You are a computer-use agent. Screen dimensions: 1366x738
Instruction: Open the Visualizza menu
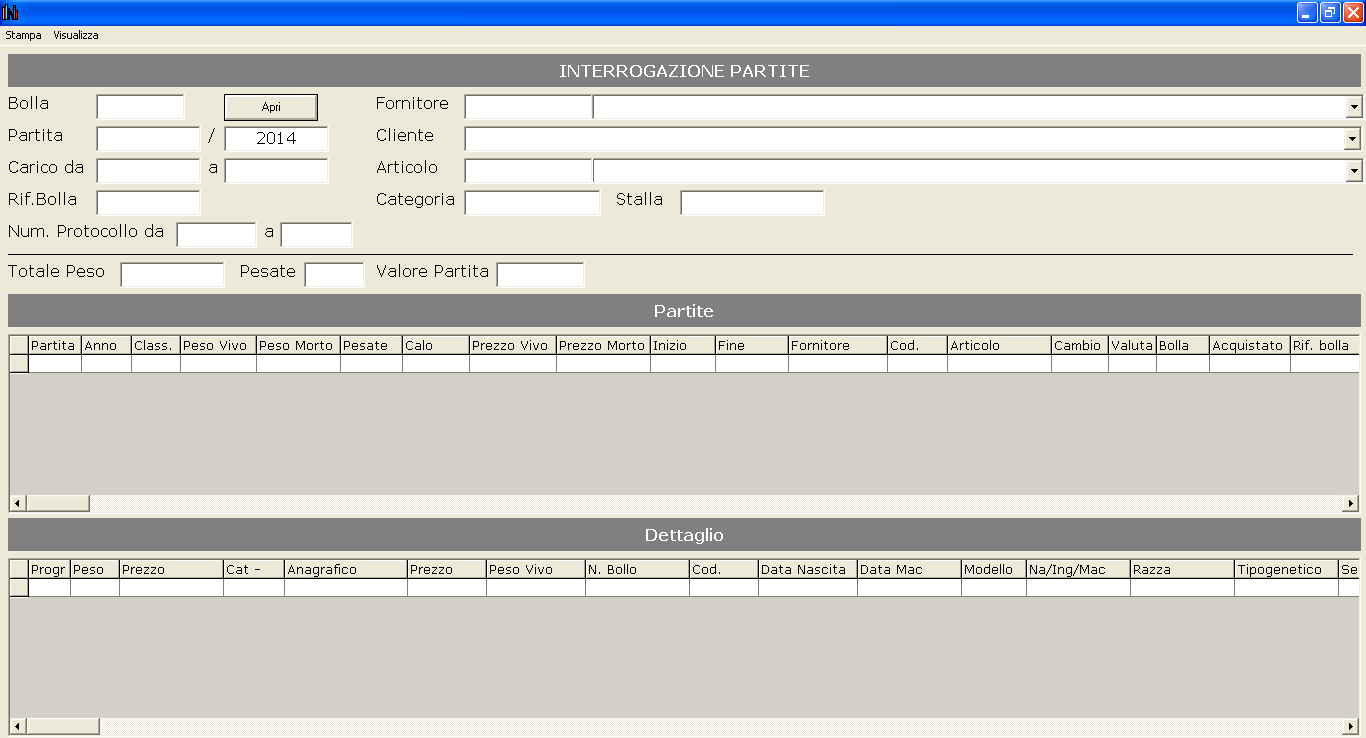76,35
